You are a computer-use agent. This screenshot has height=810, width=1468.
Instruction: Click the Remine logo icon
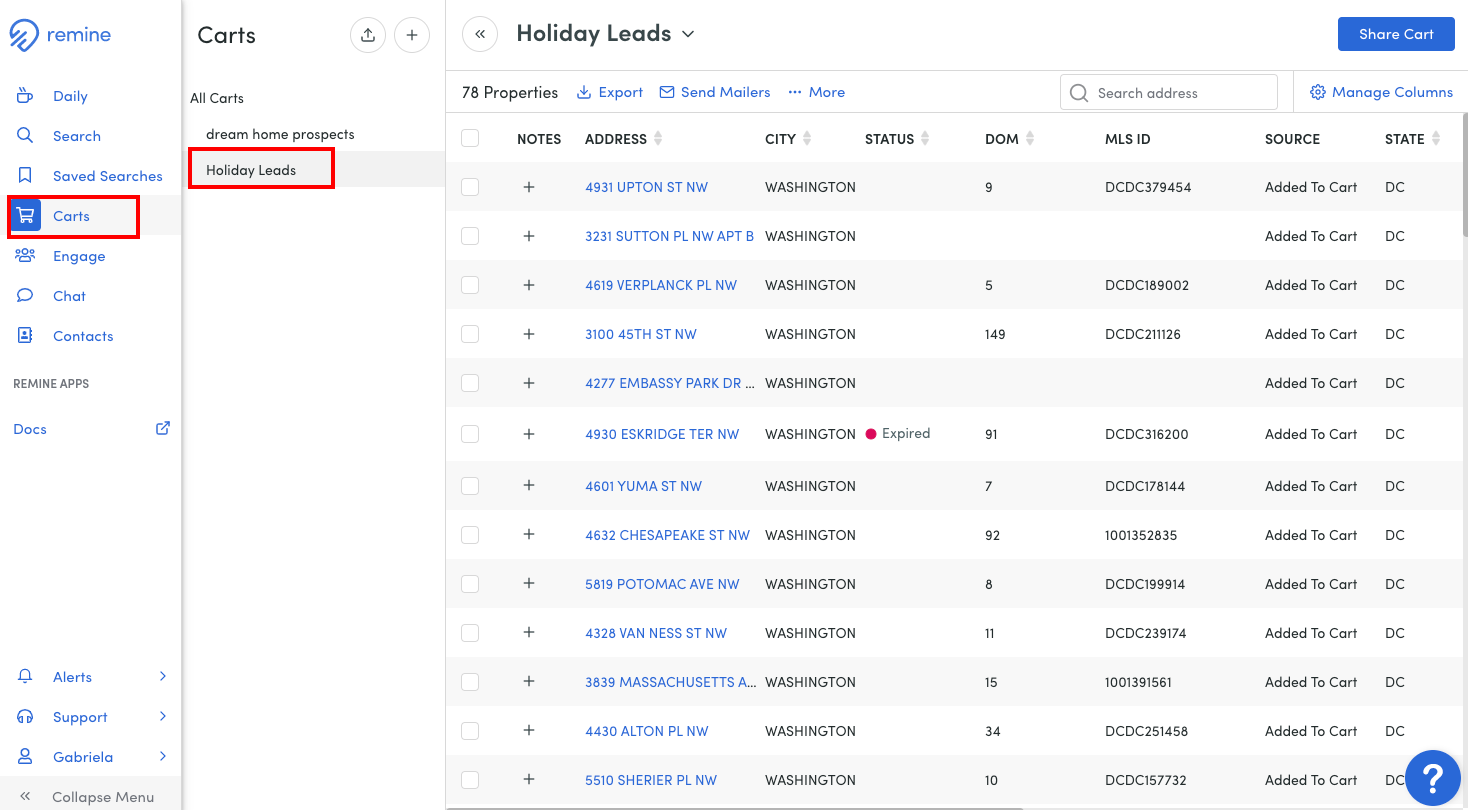tap(24, 36)
